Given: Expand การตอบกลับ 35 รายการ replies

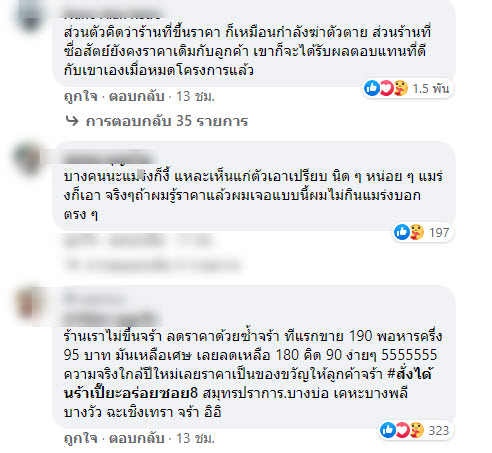Looking at the screenshot, I should pyautogui.click(x=167, y=121).
